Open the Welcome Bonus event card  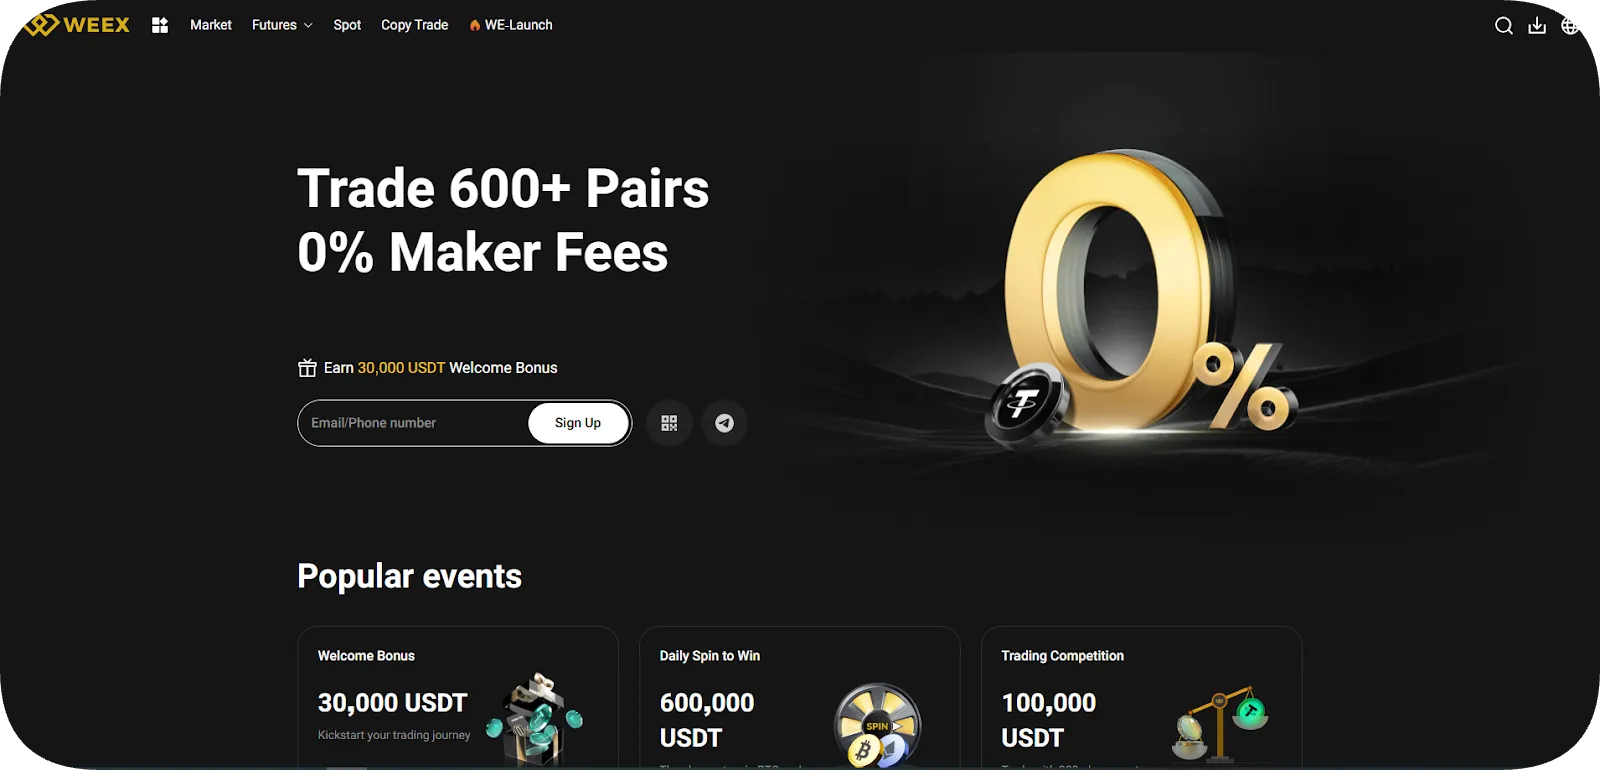(x=458, y=698)
